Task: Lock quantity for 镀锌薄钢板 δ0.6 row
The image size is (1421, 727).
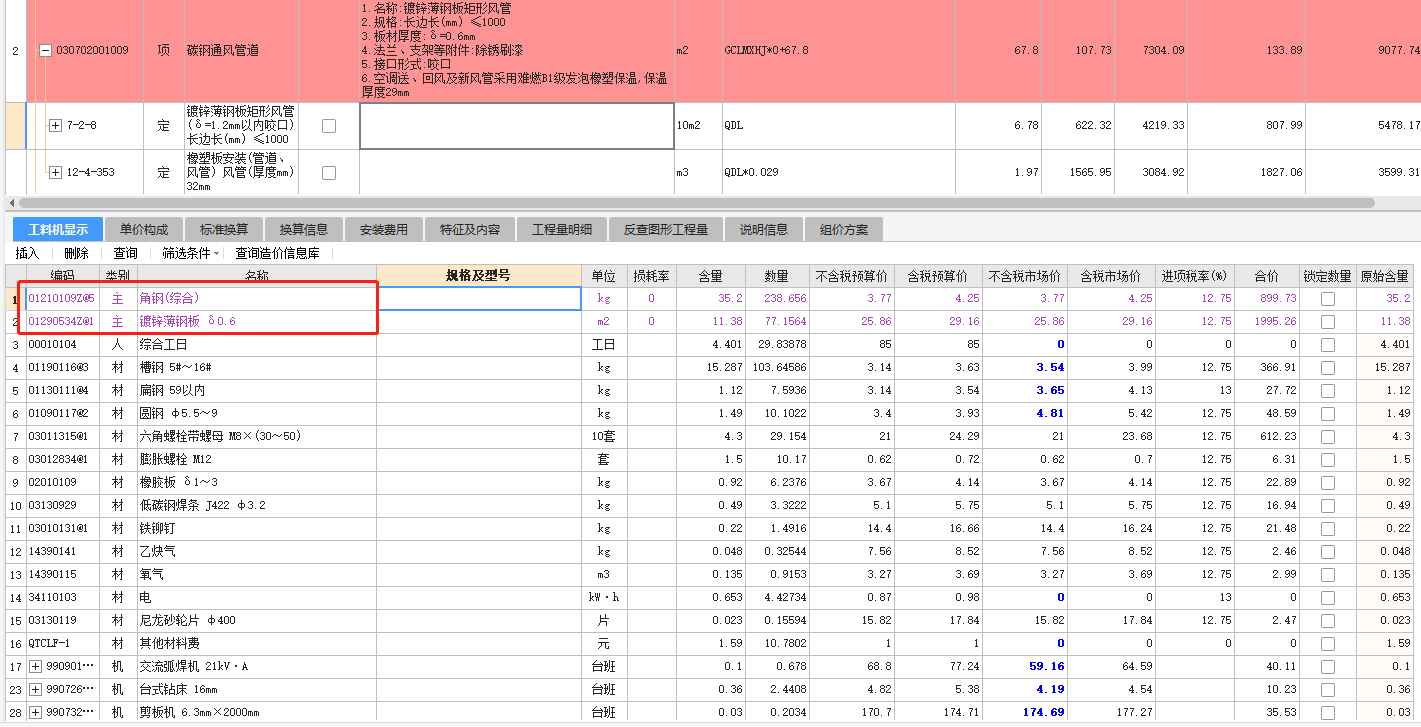Action: pos(1327,321)
